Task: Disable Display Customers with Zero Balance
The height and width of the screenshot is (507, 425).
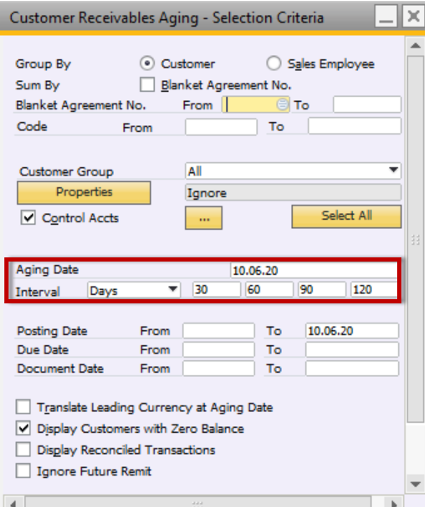Action: pyautogui.click(x=23, y=428)
